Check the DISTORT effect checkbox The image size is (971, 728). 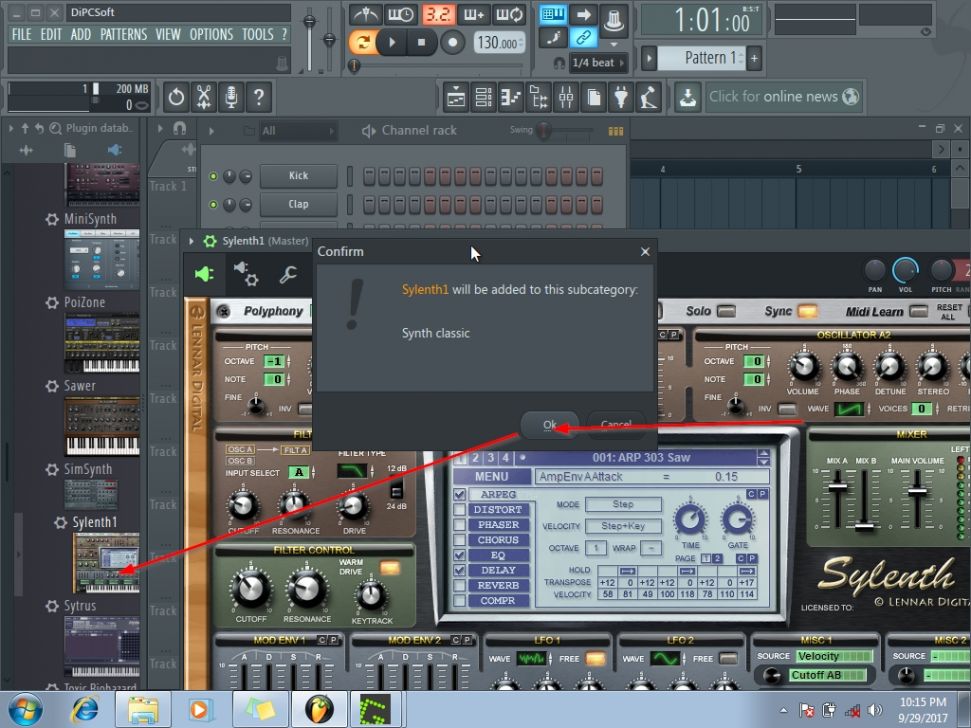[459, 509]
